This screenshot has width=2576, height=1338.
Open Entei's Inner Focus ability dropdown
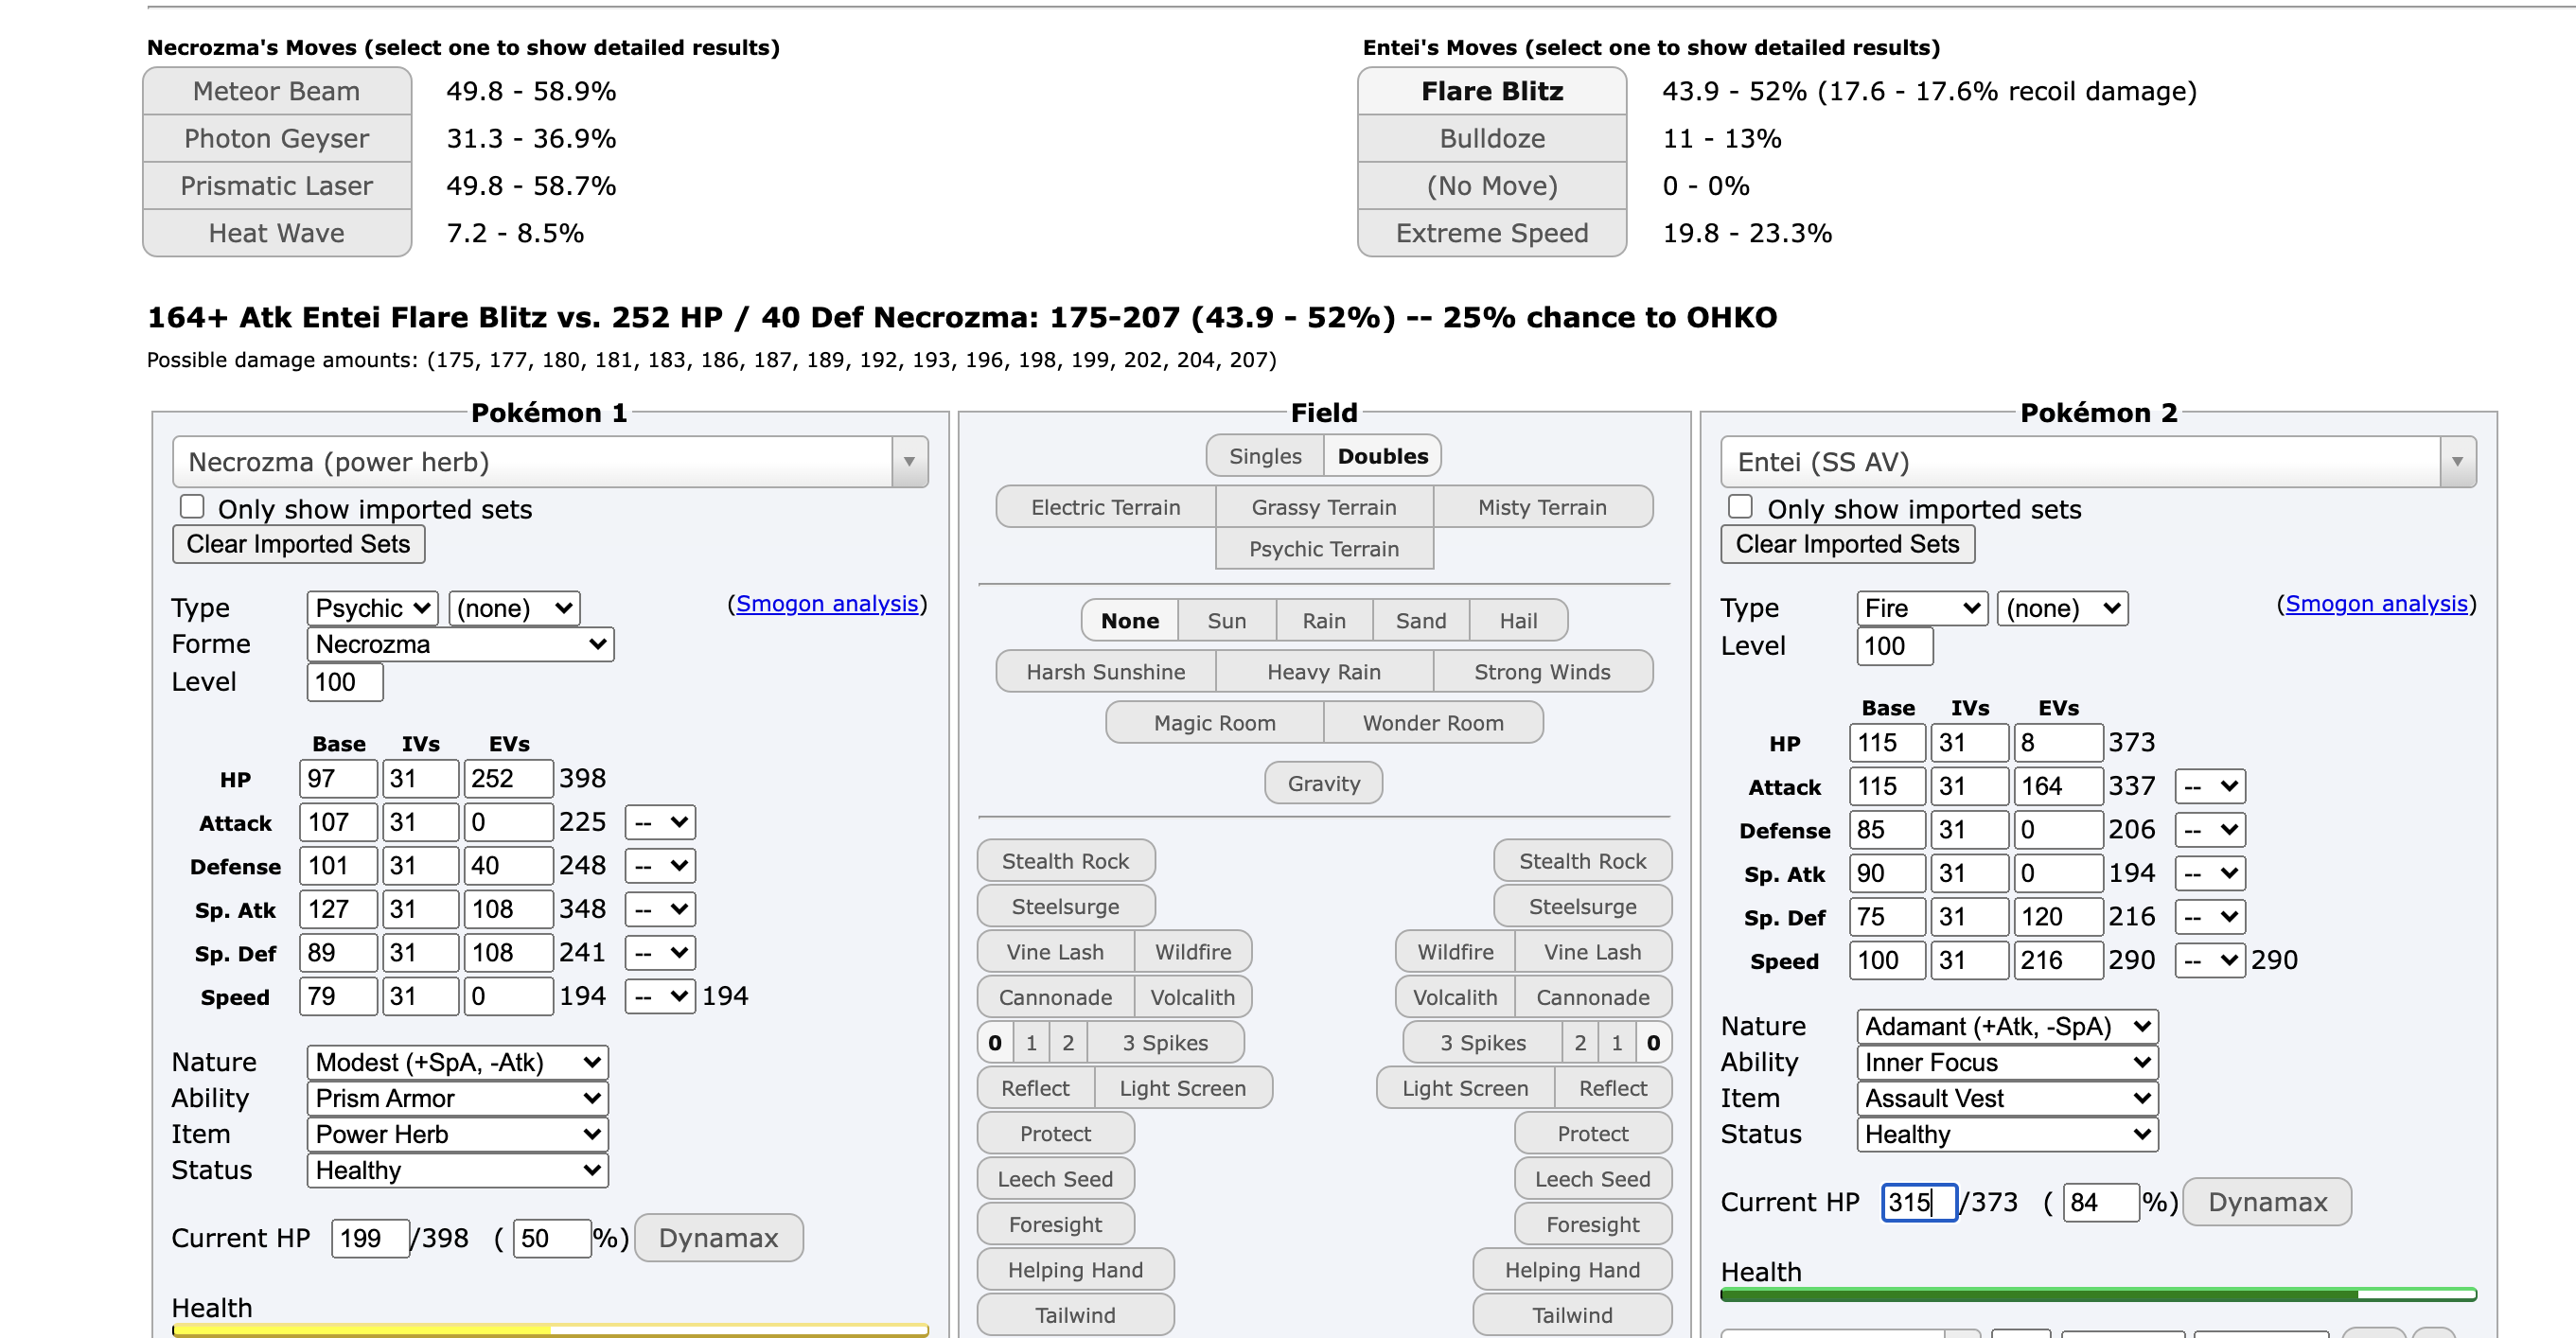(x=2007, y=1062)
